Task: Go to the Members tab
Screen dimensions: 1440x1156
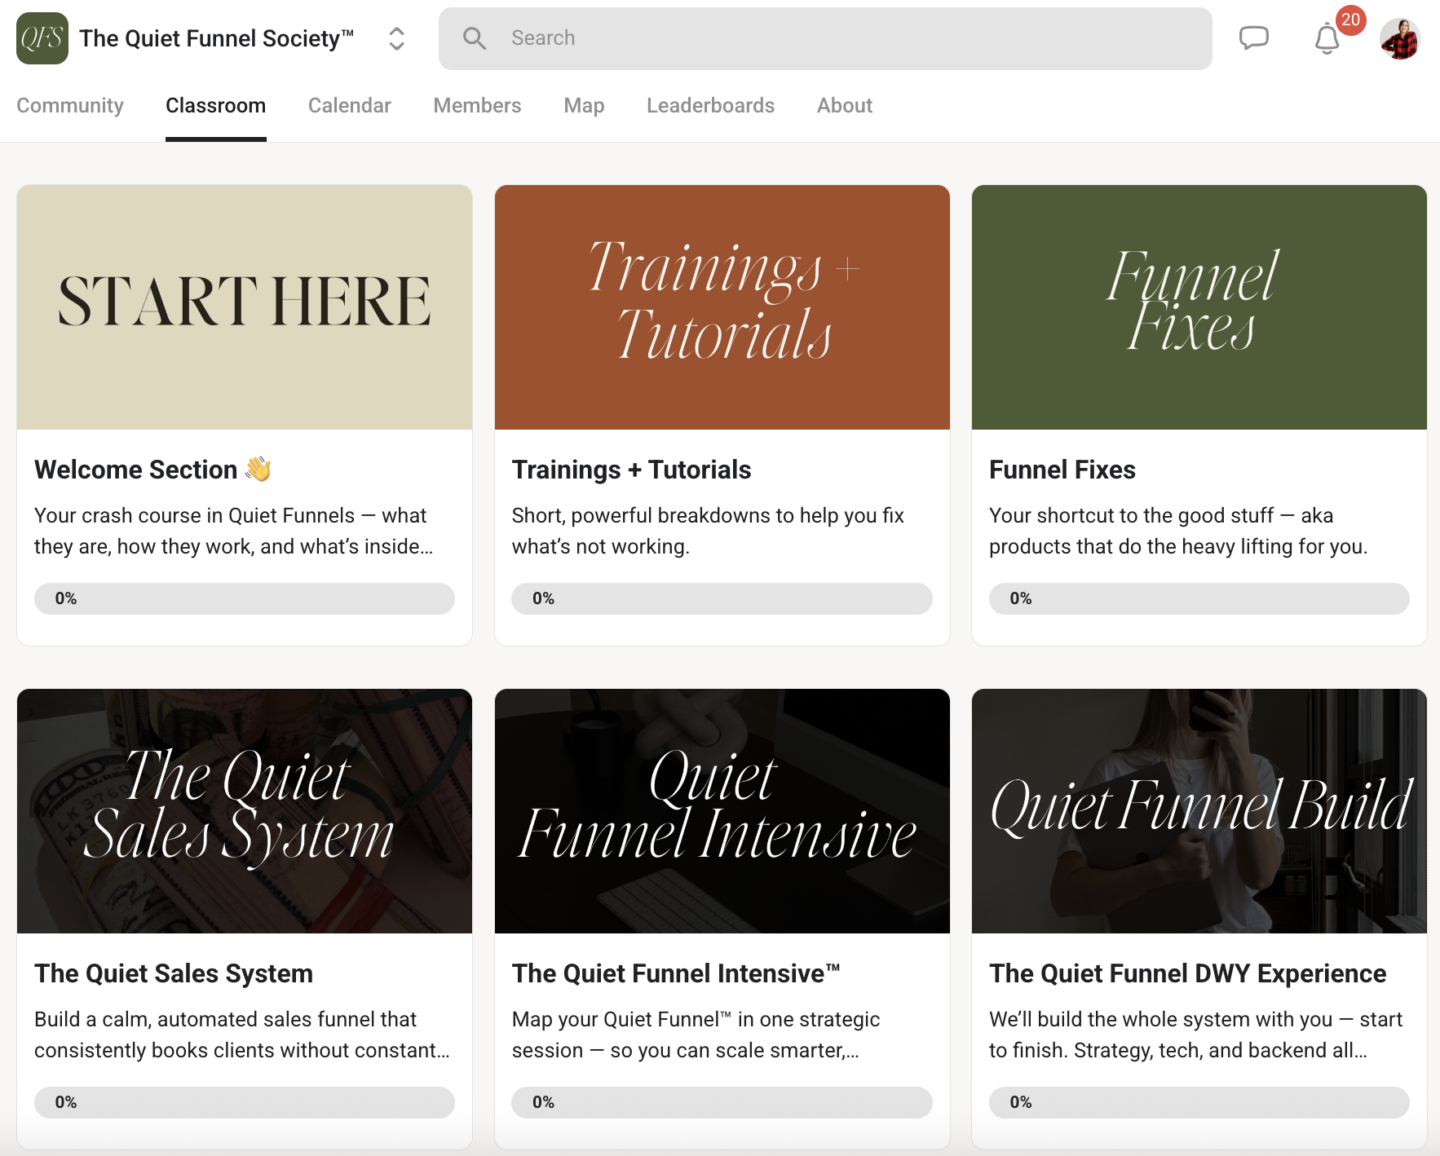Action: point(477,105)
